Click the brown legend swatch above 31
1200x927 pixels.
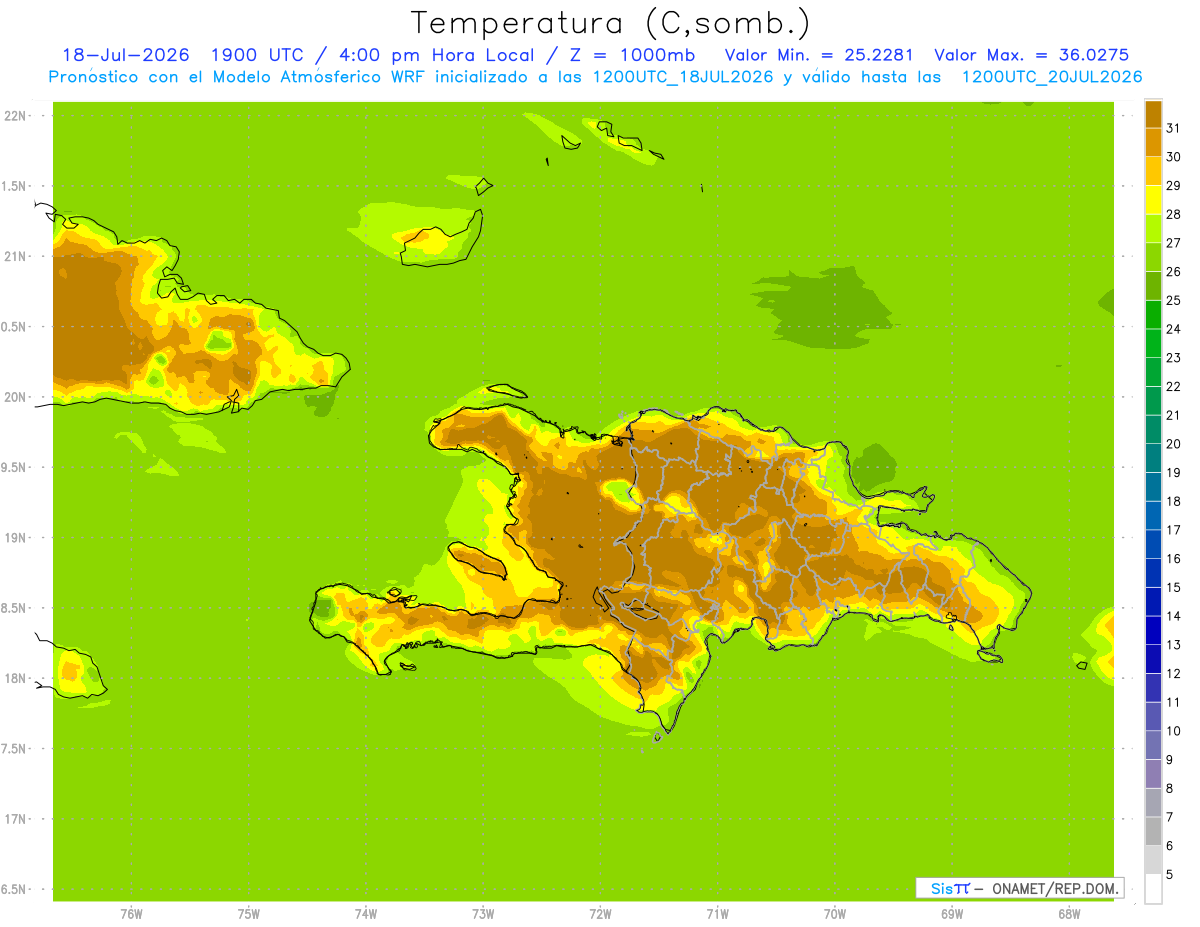click(1153, 114)
